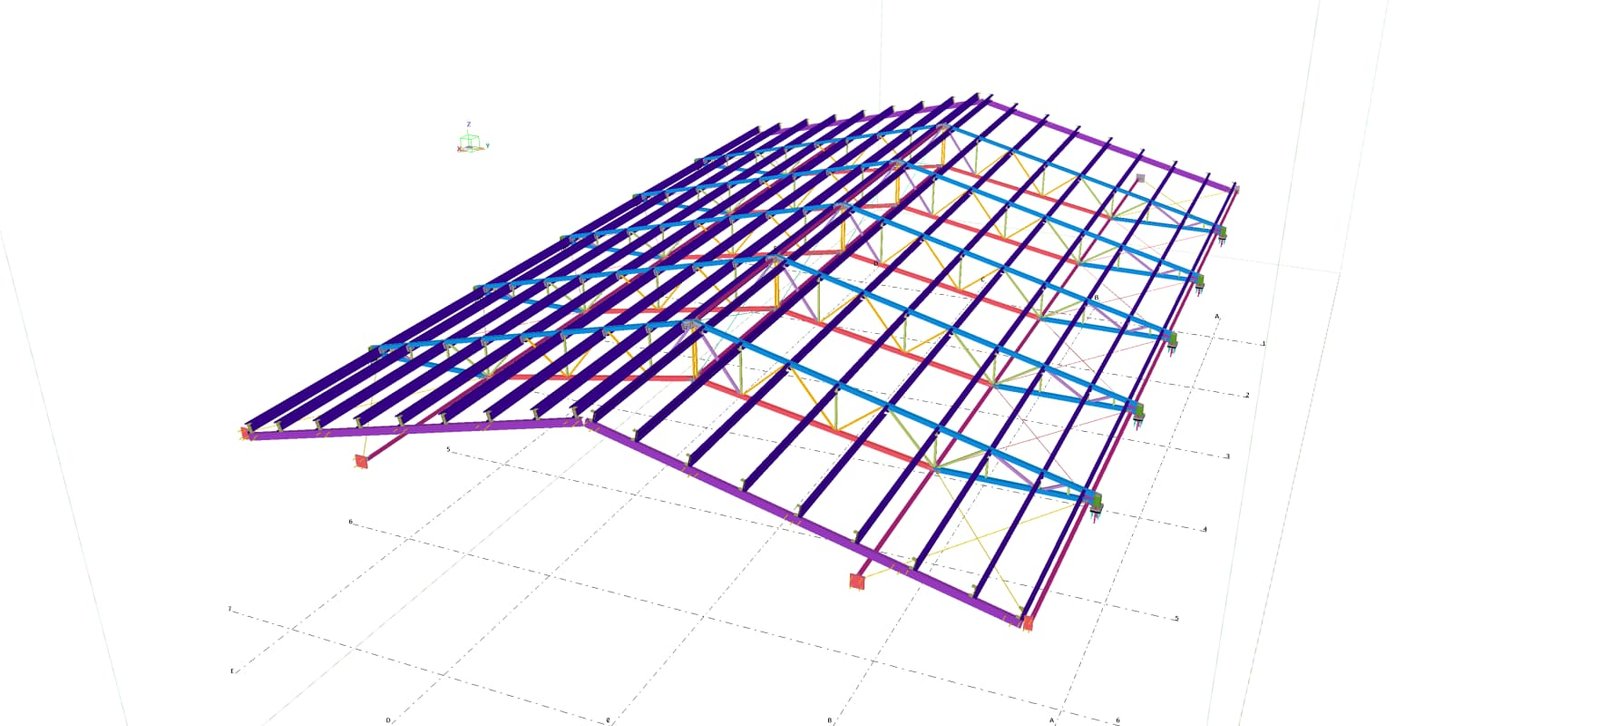The image size is (1600, 726).
Task: Select green bearing support on lowest right truss
Action: point(1097,500)
